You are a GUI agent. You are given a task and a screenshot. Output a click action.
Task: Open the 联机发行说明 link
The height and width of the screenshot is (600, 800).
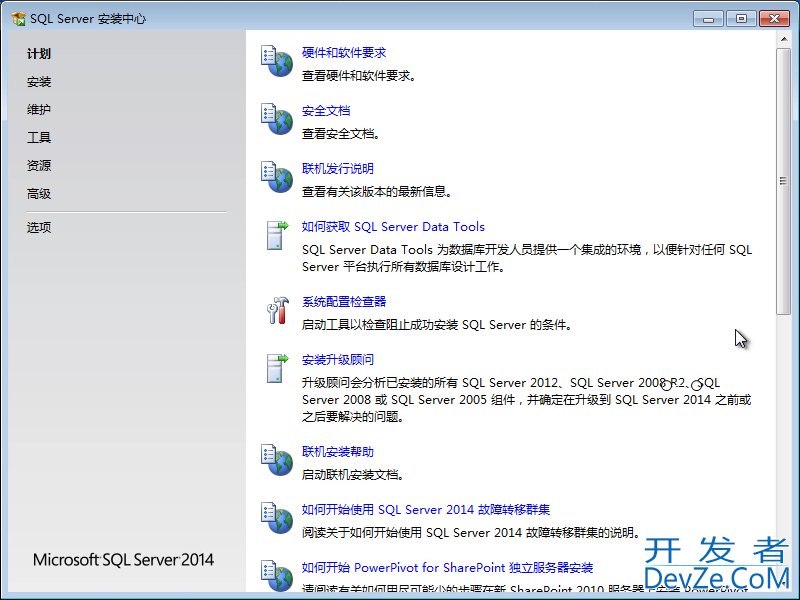[338, 168]
